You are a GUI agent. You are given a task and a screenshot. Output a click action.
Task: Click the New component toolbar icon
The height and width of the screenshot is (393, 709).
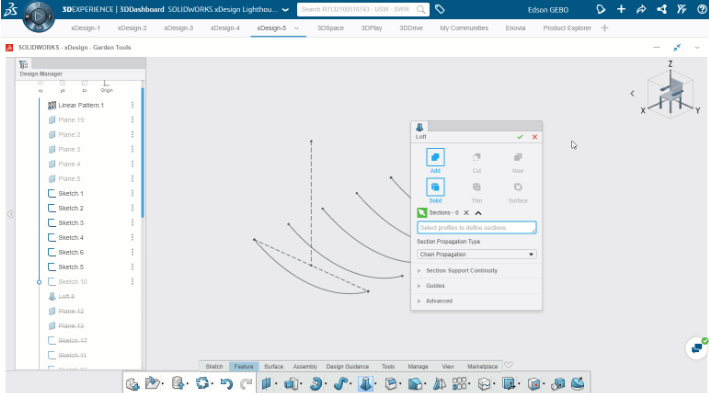coord(132,384)
